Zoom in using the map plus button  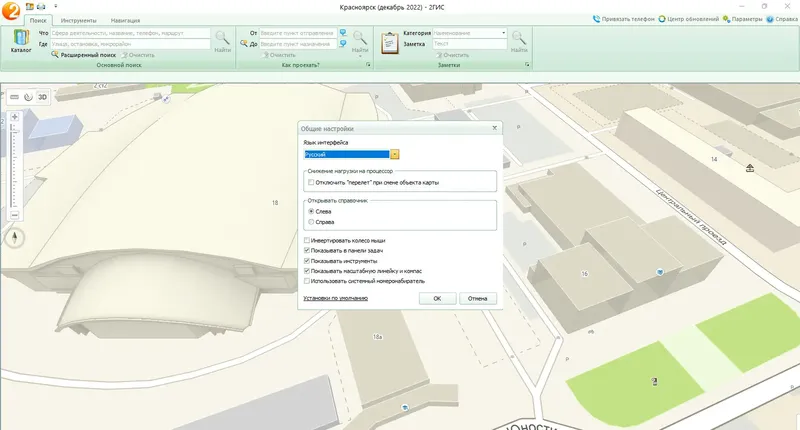click(x=15, y=117)
